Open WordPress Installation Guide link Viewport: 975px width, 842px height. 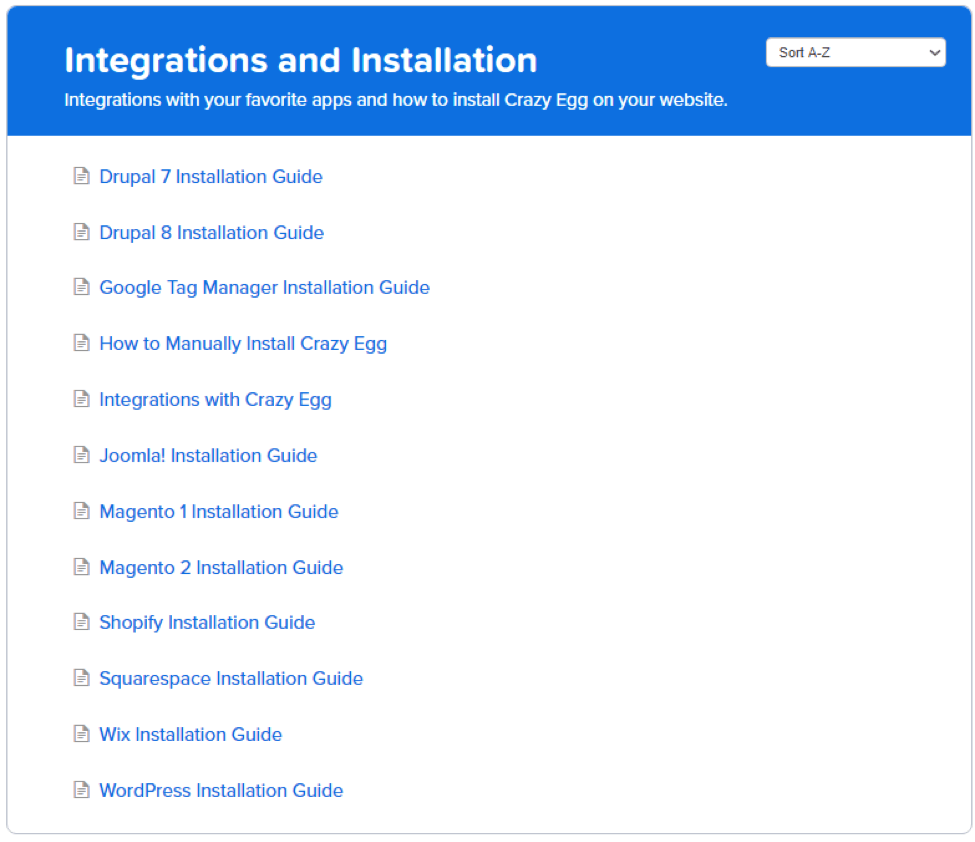click(x=221, y=790)
